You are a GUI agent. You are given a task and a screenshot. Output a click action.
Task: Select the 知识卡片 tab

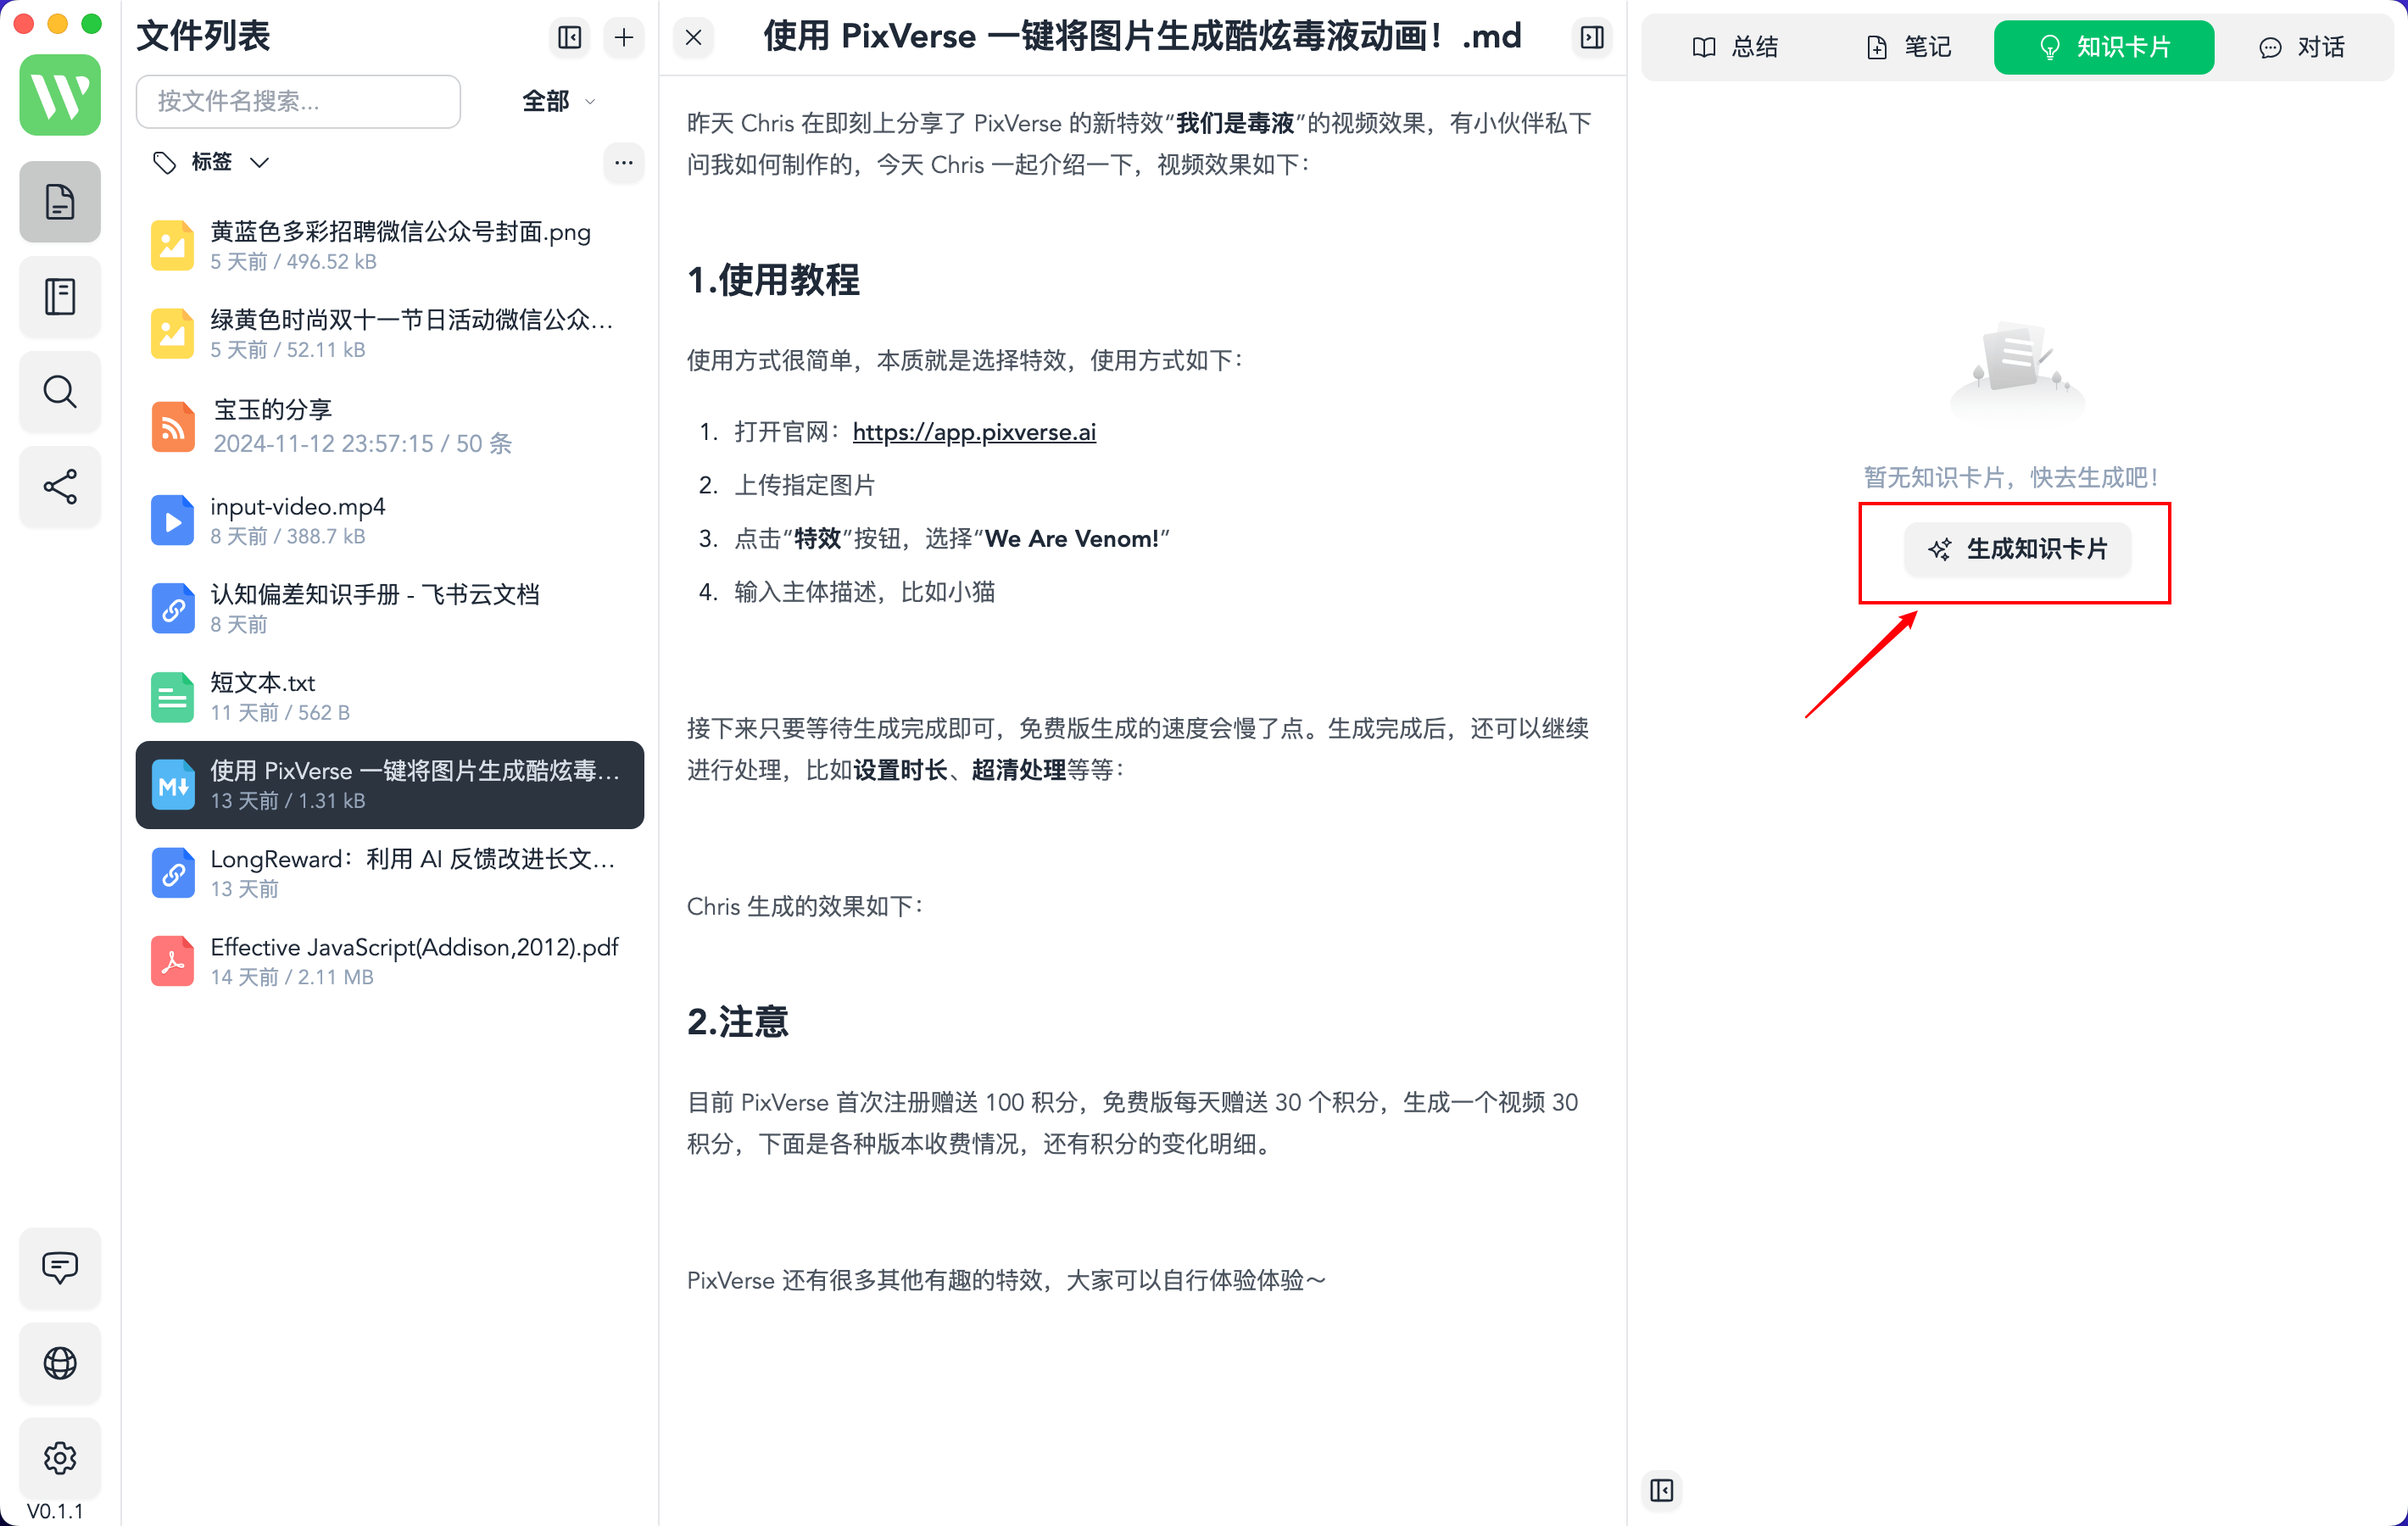click(x=2104, y=47)
